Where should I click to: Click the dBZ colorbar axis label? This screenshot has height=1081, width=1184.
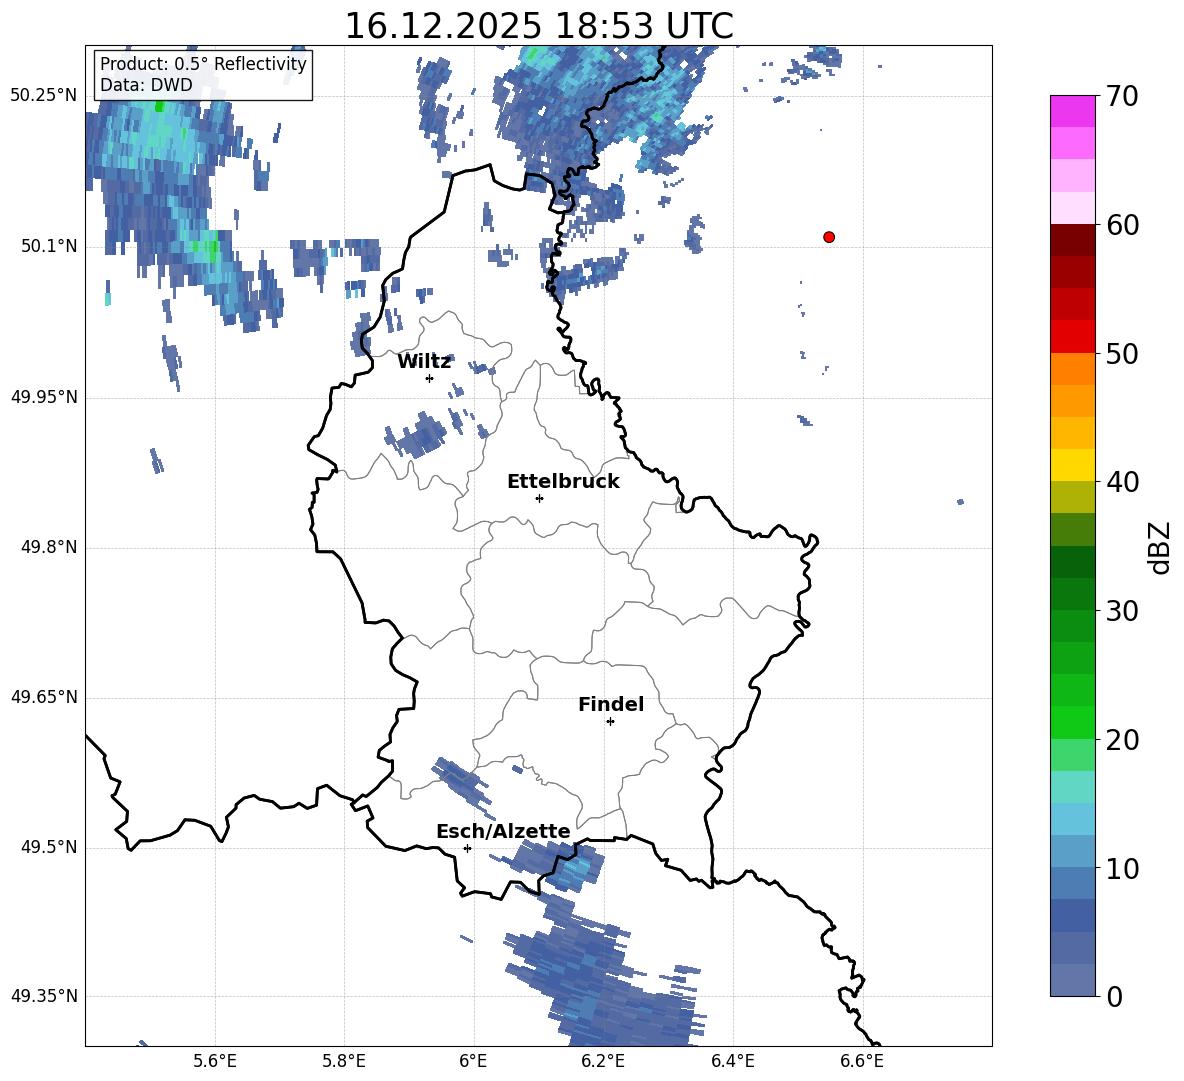[x=1159, y=547]
